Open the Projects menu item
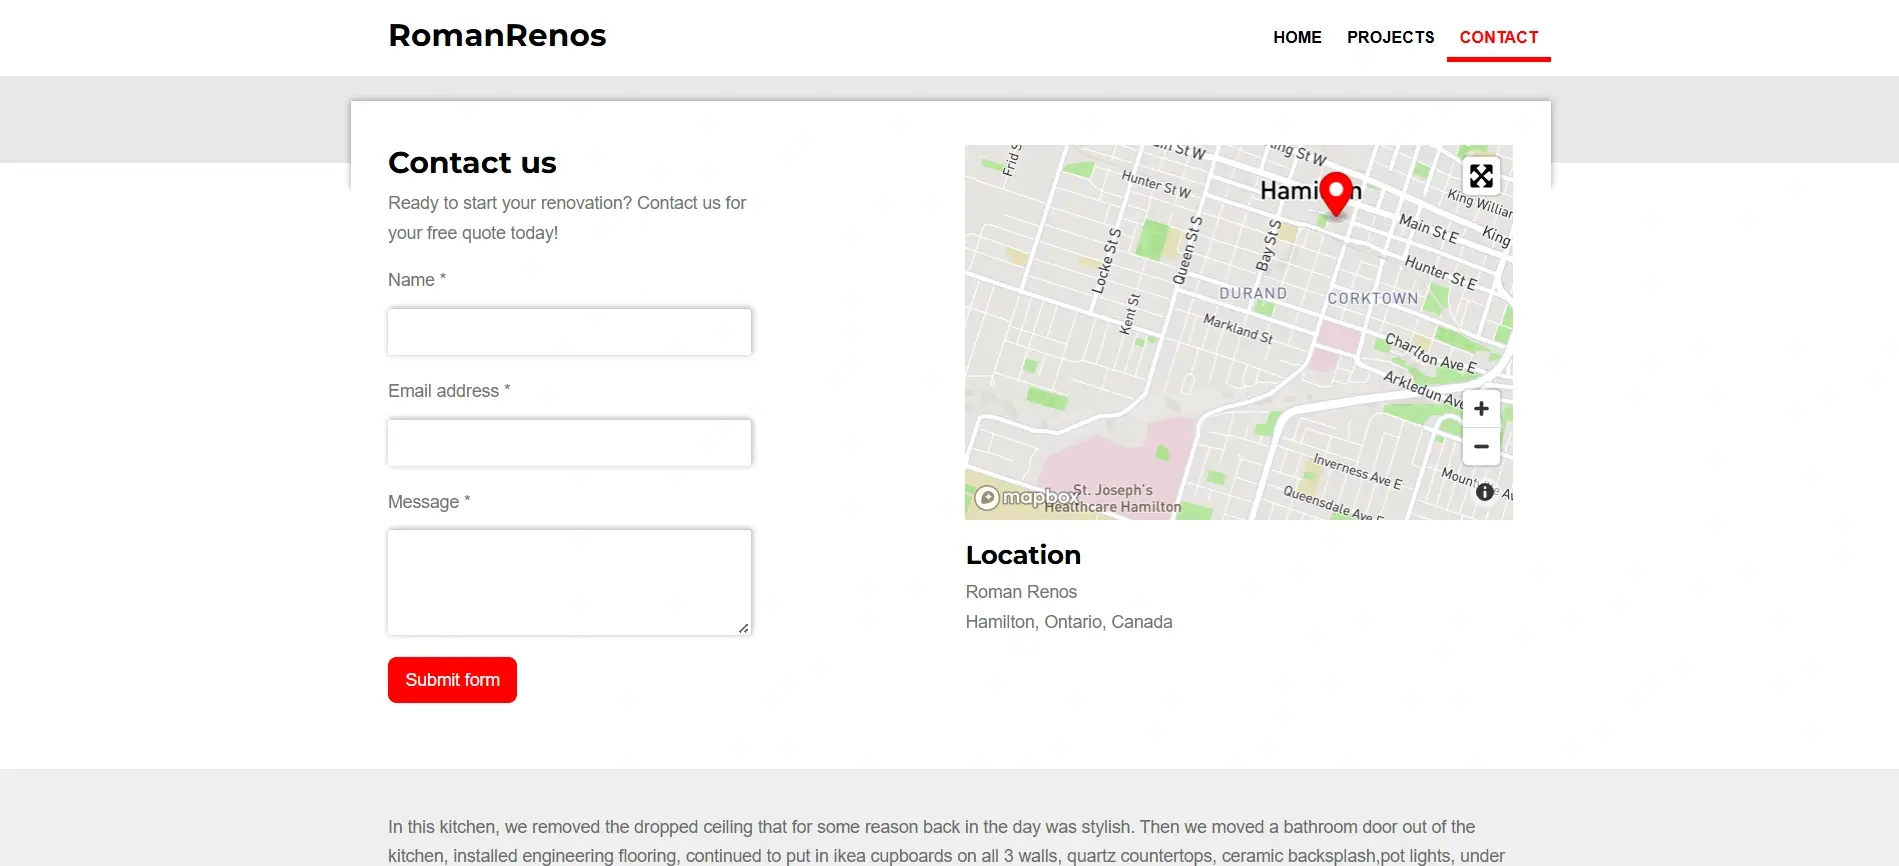Screen dimensions: 1899x866 pos(1390,37)
